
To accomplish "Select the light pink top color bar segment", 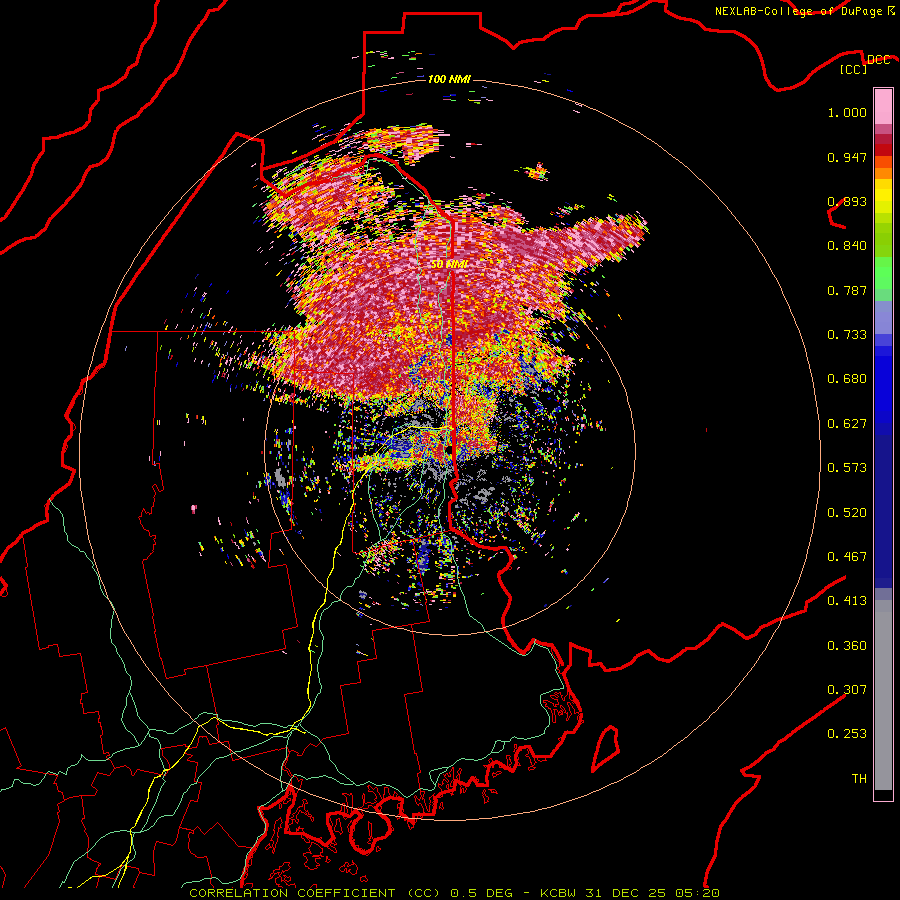I will [x=883, y=107].
